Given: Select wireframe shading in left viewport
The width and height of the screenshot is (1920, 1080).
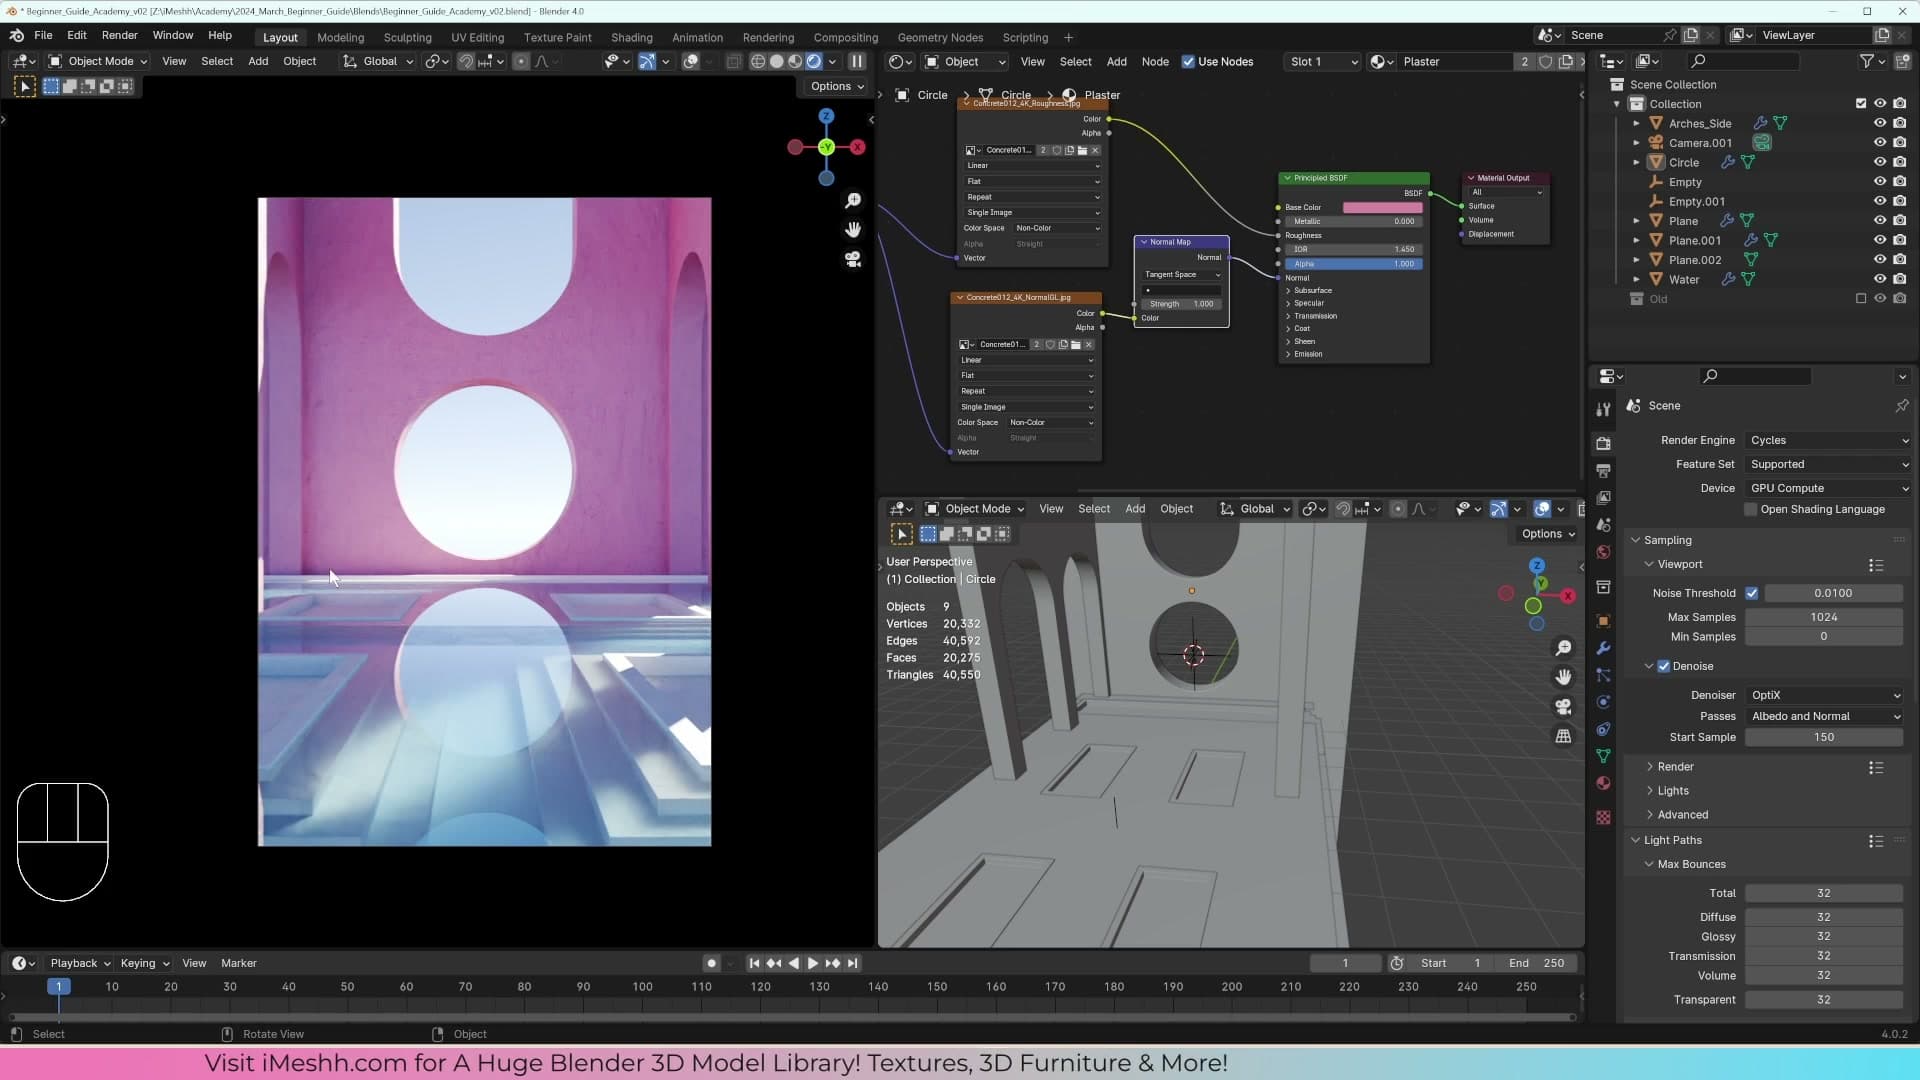Looking at the screenshot, I should (x=758, y=61).
